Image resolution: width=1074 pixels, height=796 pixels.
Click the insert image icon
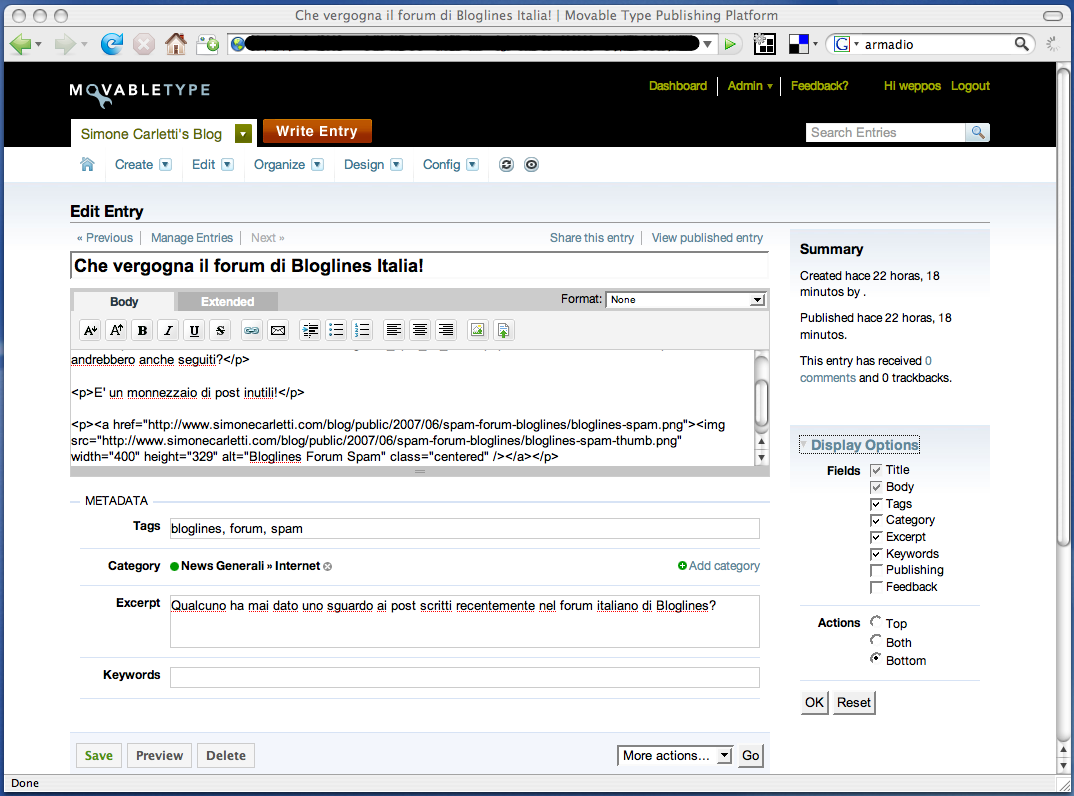click(x=477, y=330)
